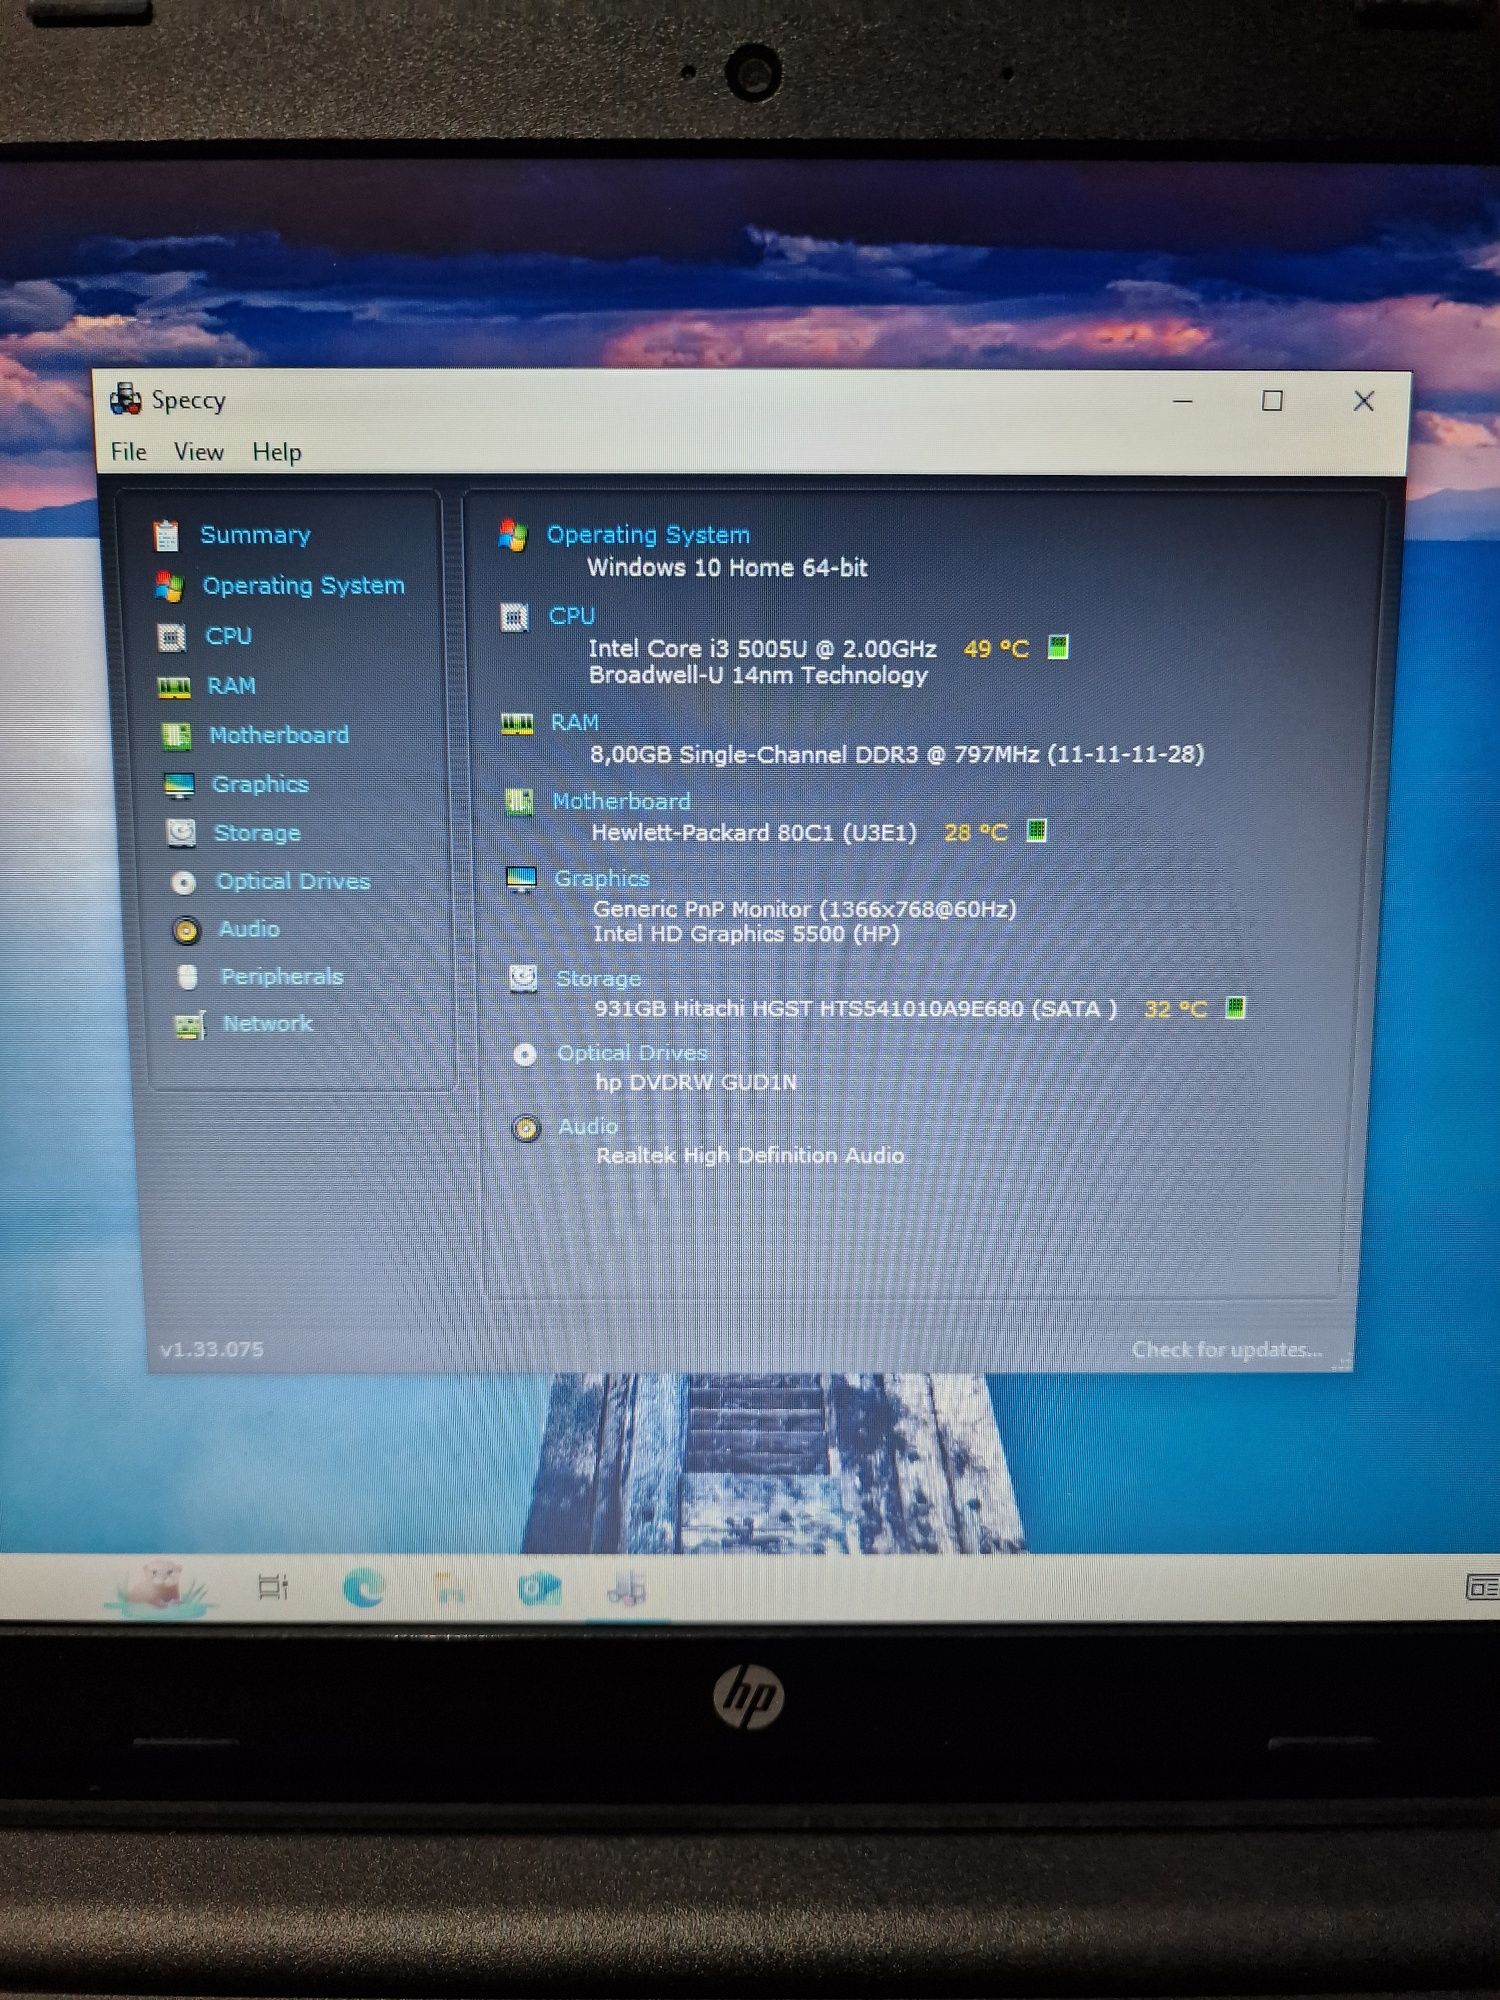Click the sidebar CPU chip icon
The image size is (1500, 2000).
172,637
